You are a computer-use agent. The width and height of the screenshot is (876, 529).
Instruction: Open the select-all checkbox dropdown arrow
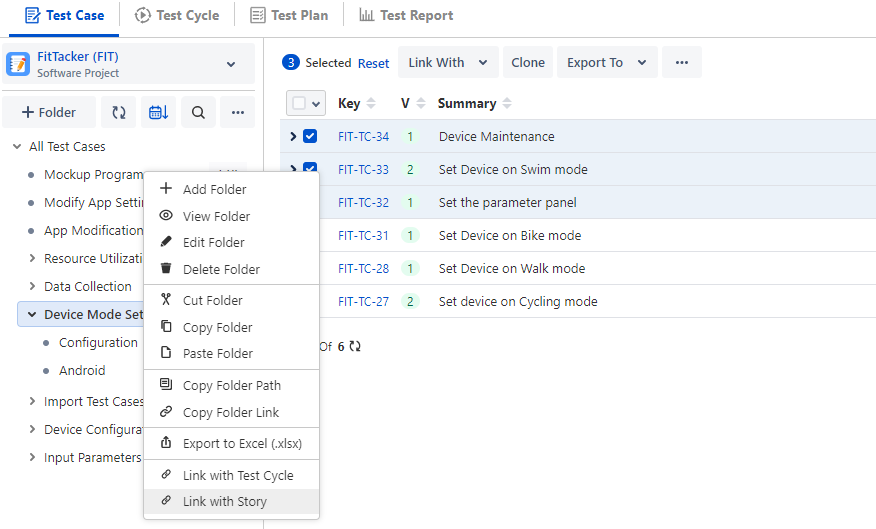point(316,104)
